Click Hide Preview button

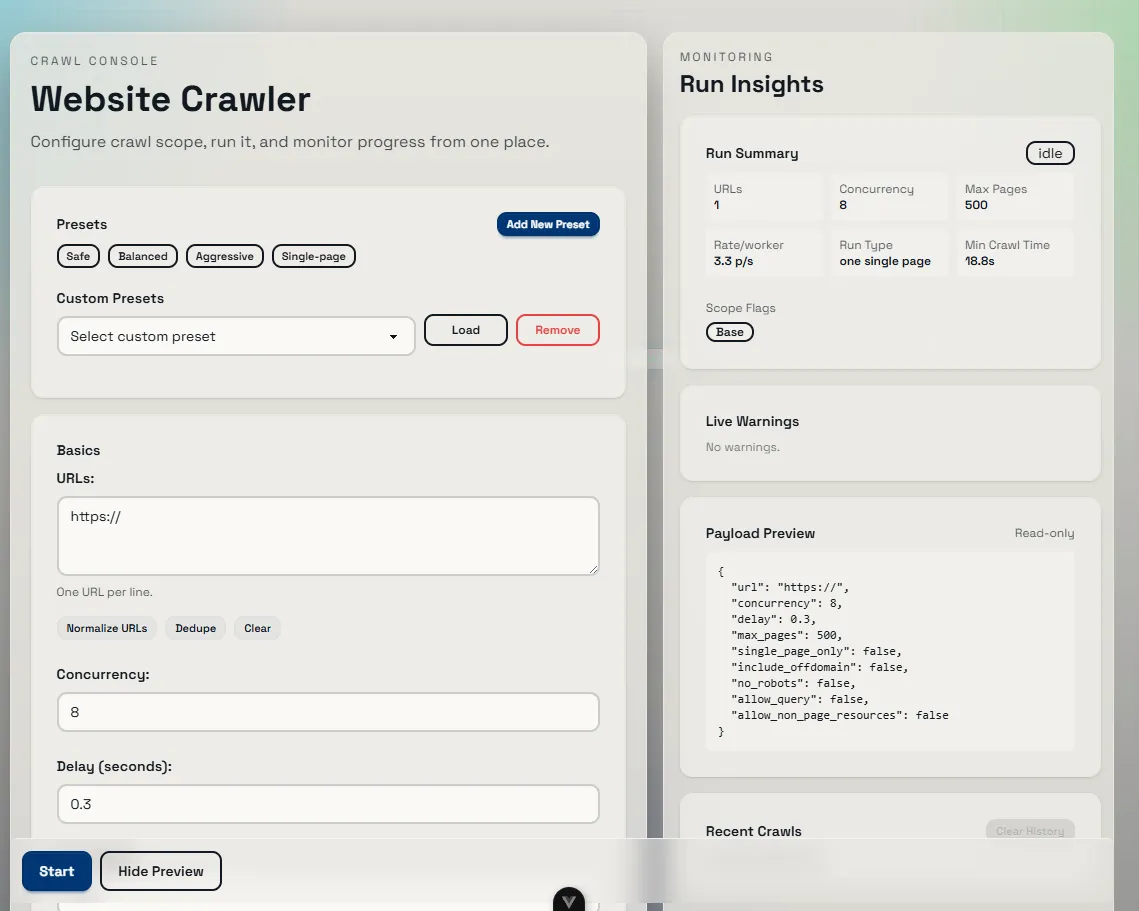(x=161, y=871)
